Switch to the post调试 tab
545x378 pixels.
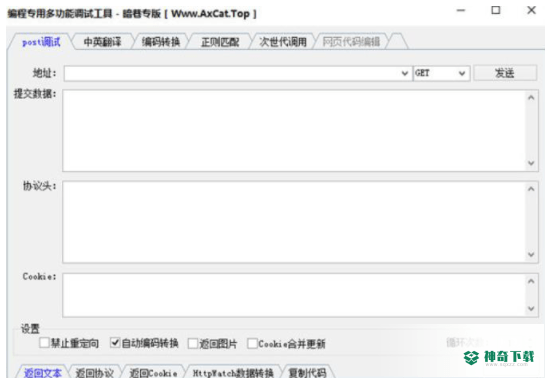click(x=41, y=42)
